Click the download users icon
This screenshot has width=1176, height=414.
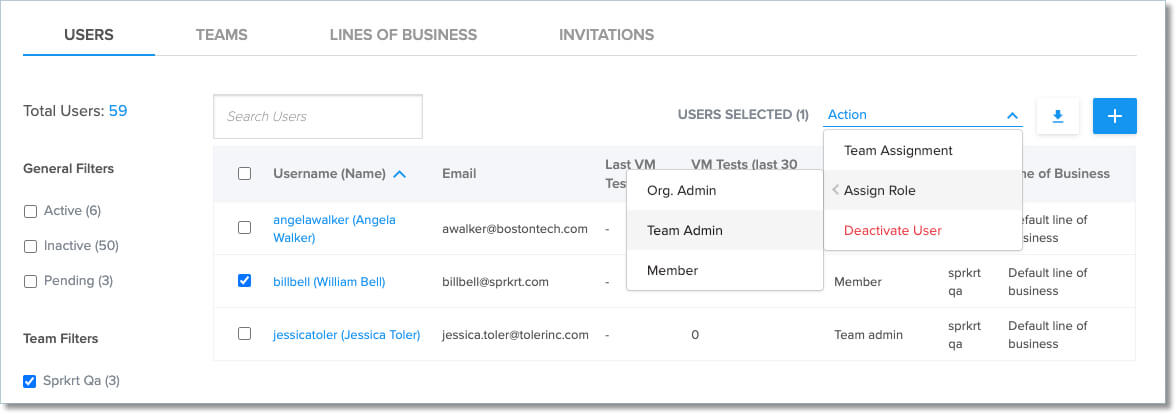click(x=1058, y=117)
